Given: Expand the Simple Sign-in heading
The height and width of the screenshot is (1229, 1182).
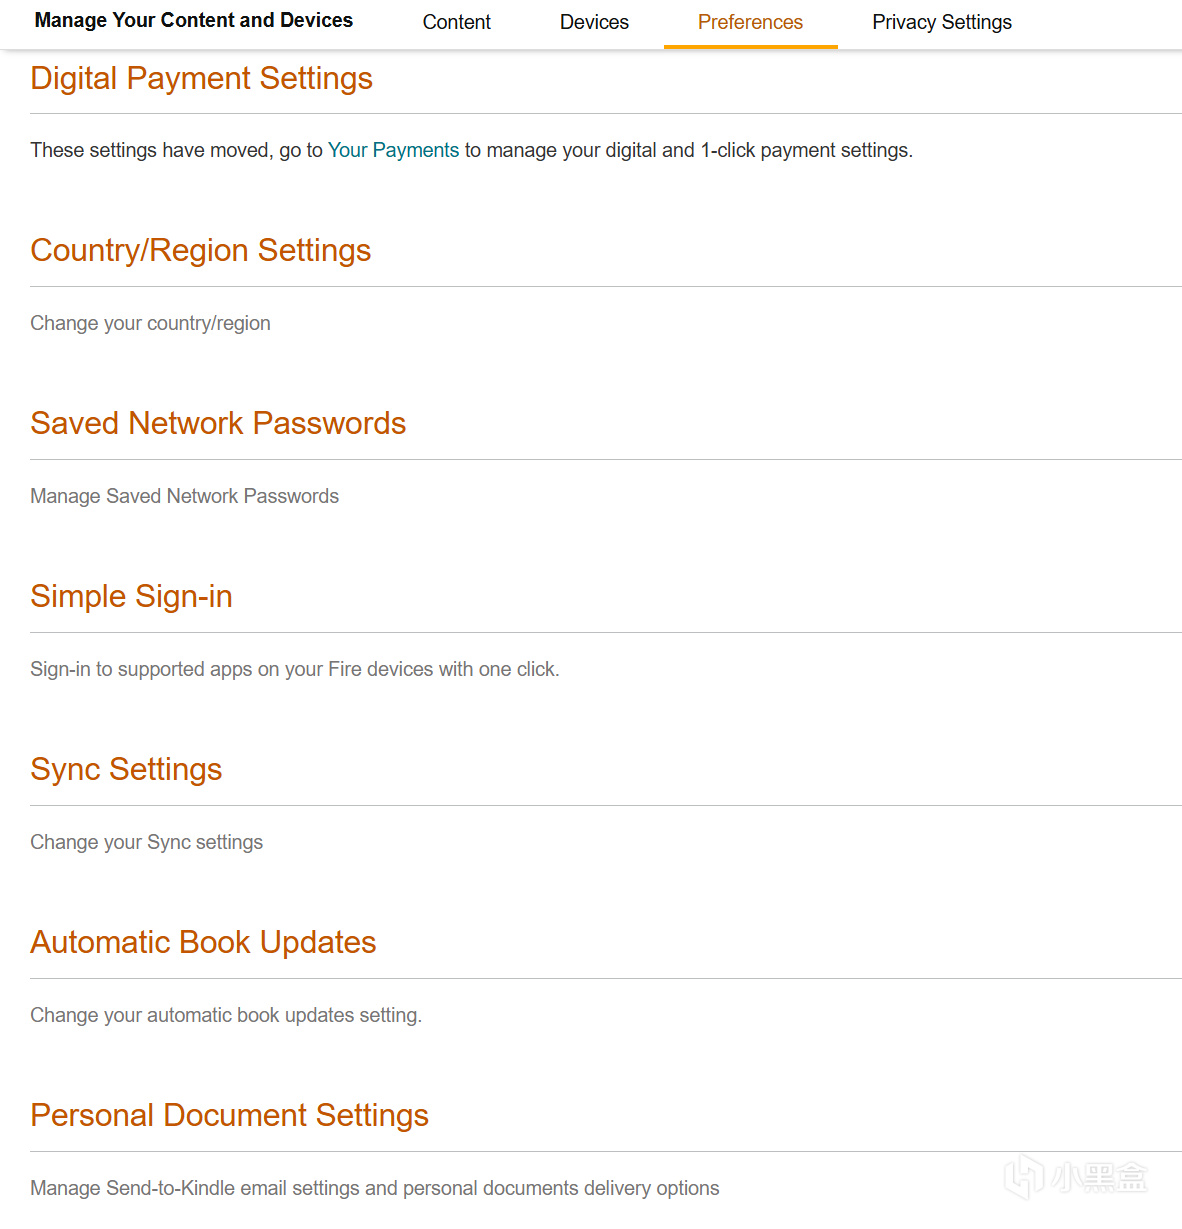Looking at the screenshot, I should click(131, 596).
